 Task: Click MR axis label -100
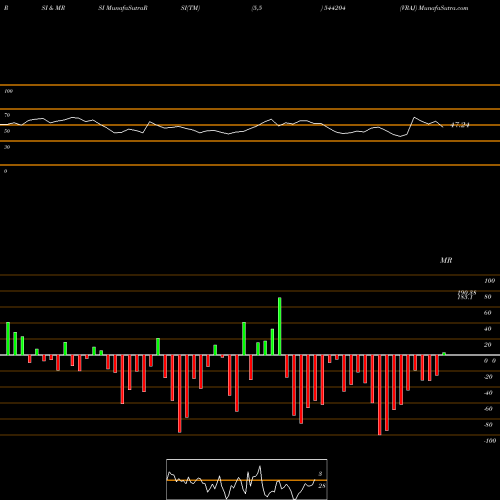coord(490,441)
